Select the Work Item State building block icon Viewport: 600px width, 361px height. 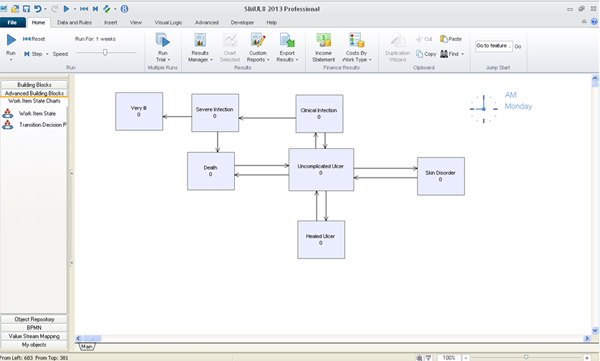[7, 113]
